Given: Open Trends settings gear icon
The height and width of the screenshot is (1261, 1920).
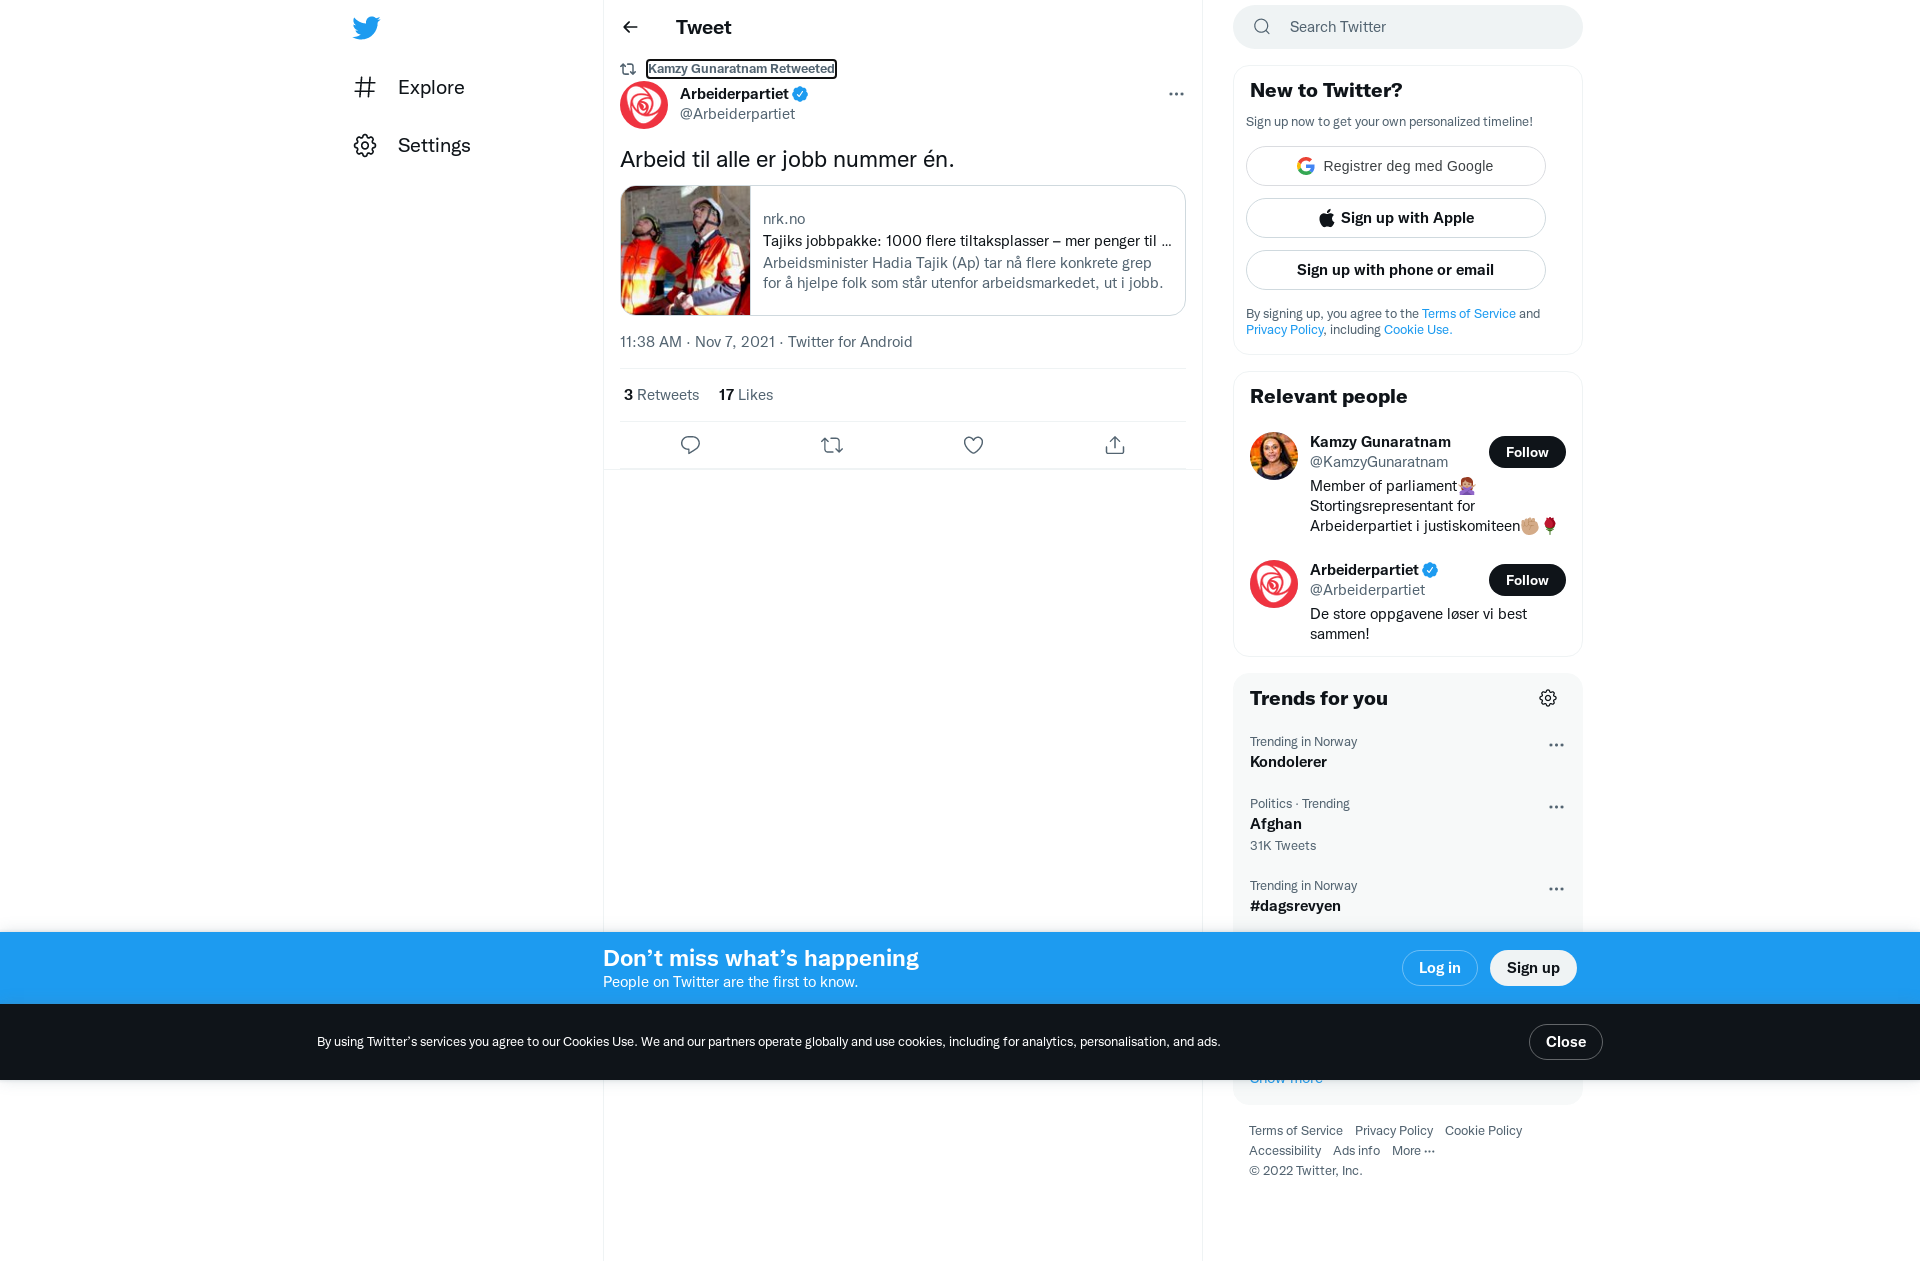Looking at the screenshot, I should pyautogui.click(x=1548, y=698).
